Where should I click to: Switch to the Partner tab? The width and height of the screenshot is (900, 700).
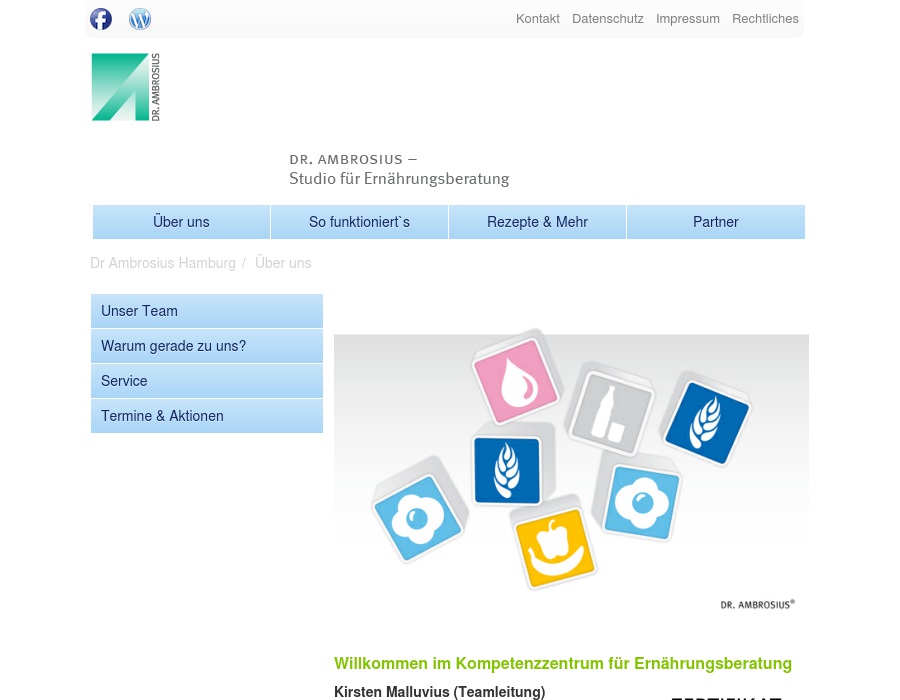pyautogui.click(x=716, y=222)
